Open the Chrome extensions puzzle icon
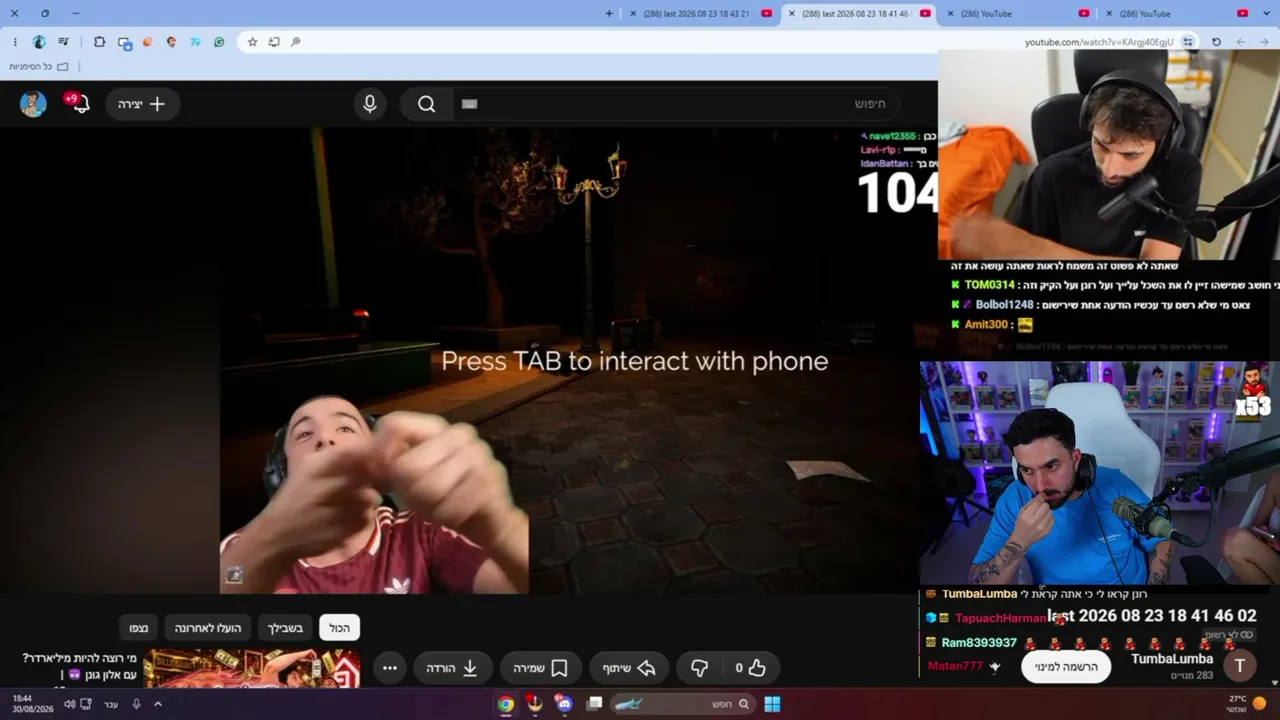 pos(99,42)
